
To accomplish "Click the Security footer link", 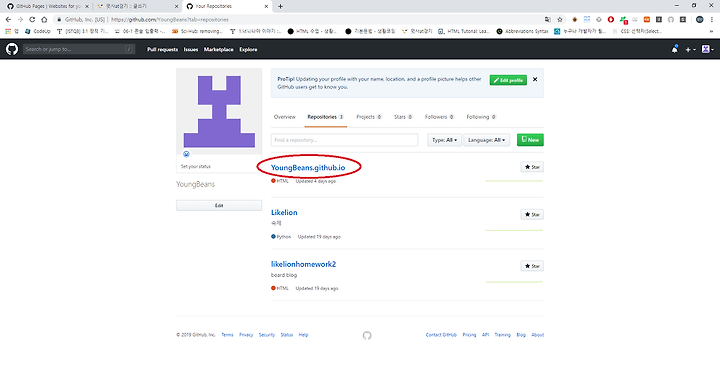I will [x=266, y=335].
